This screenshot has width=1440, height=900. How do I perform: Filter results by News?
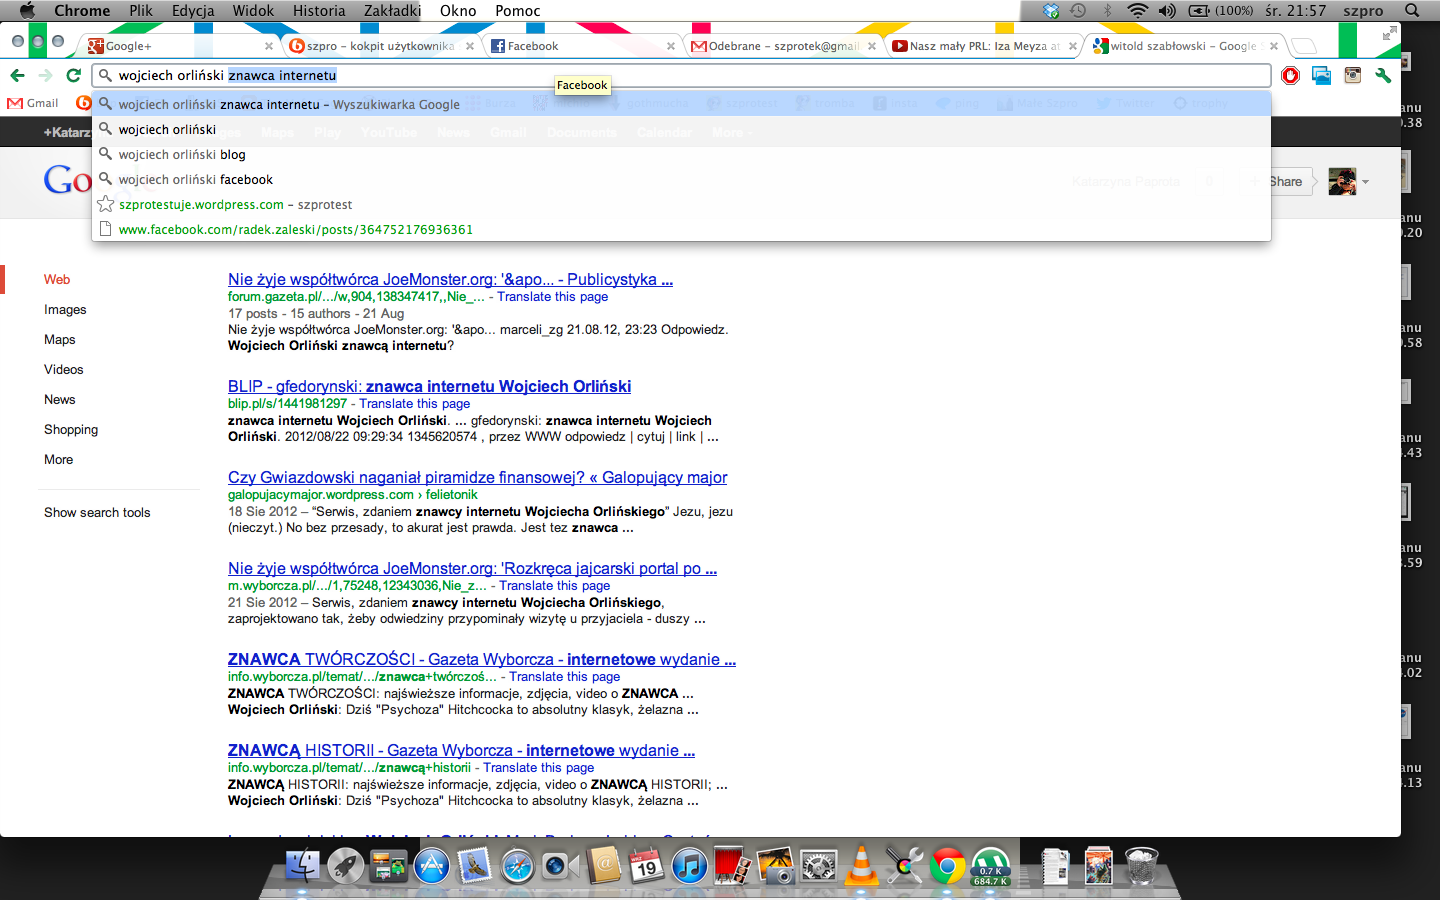[x=60, y=400]
